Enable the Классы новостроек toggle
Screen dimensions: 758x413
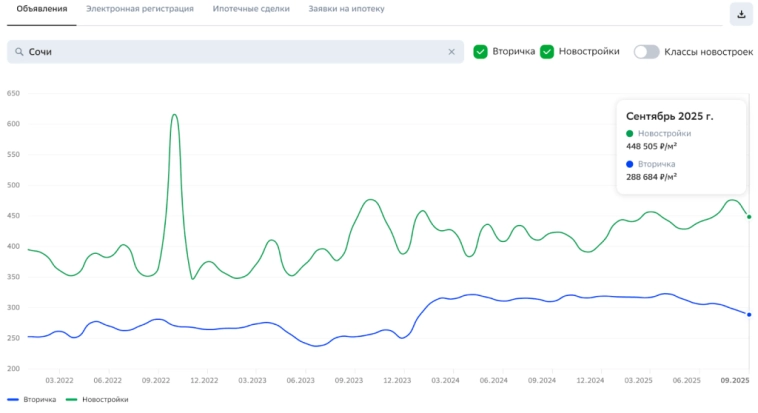point(647,52)
